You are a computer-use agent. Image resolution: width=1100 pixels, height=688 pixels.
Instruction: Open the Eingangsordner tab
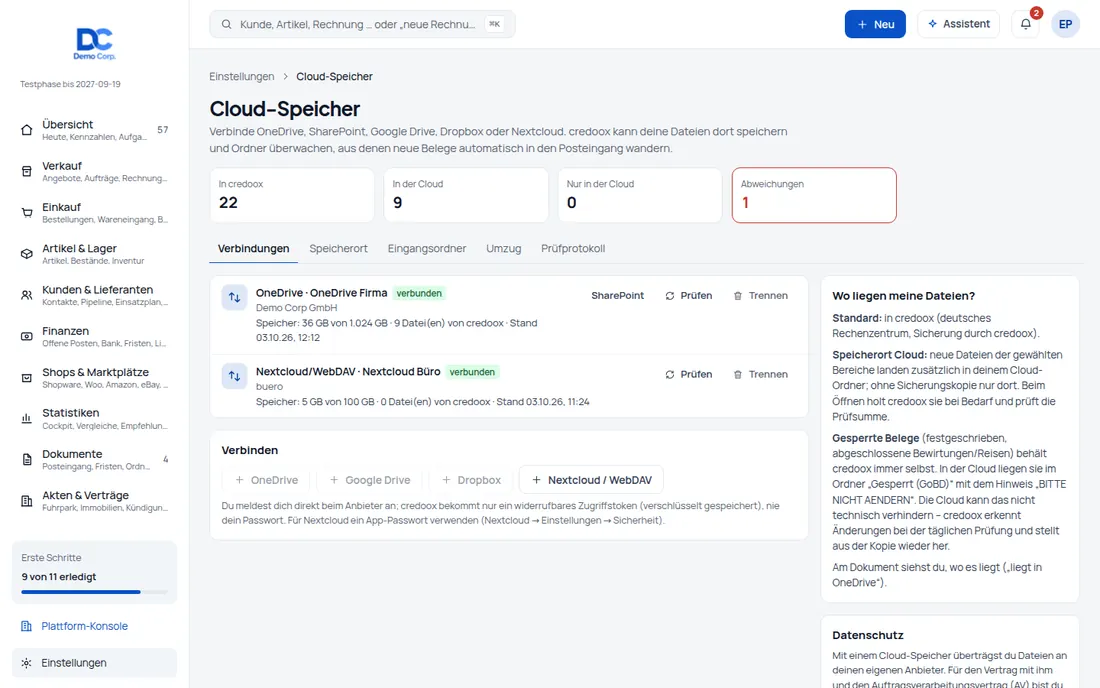[x=427, y=248]
